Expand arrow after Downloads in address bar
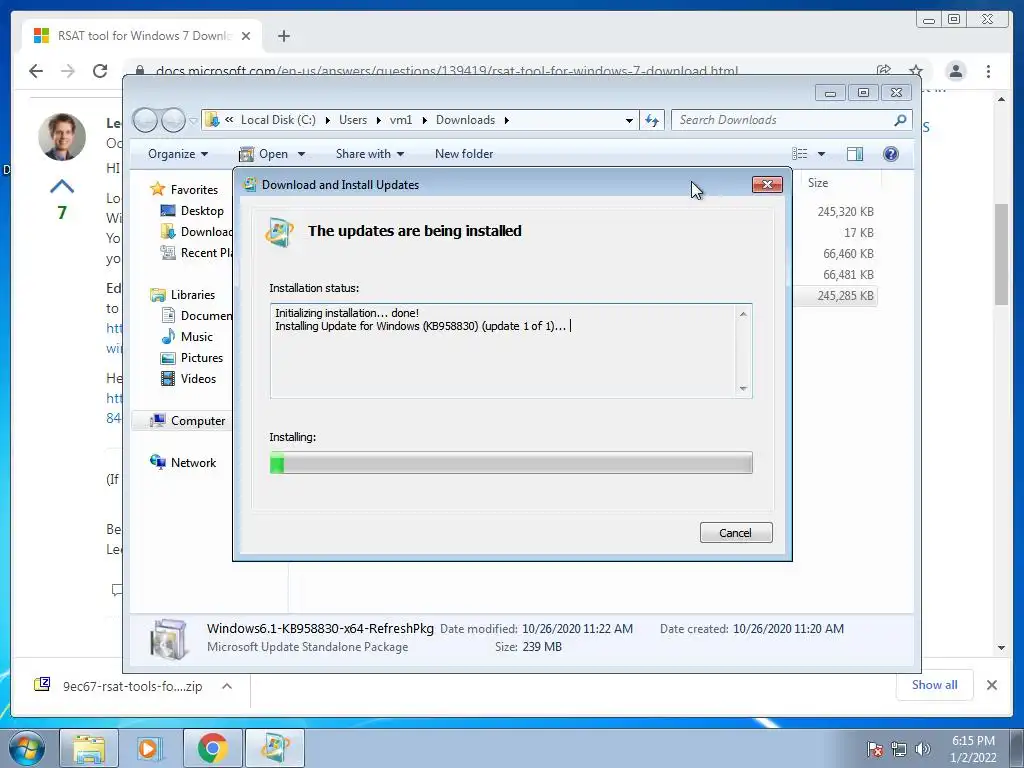This screenshot has width=1024, height=768. point(507,120)
